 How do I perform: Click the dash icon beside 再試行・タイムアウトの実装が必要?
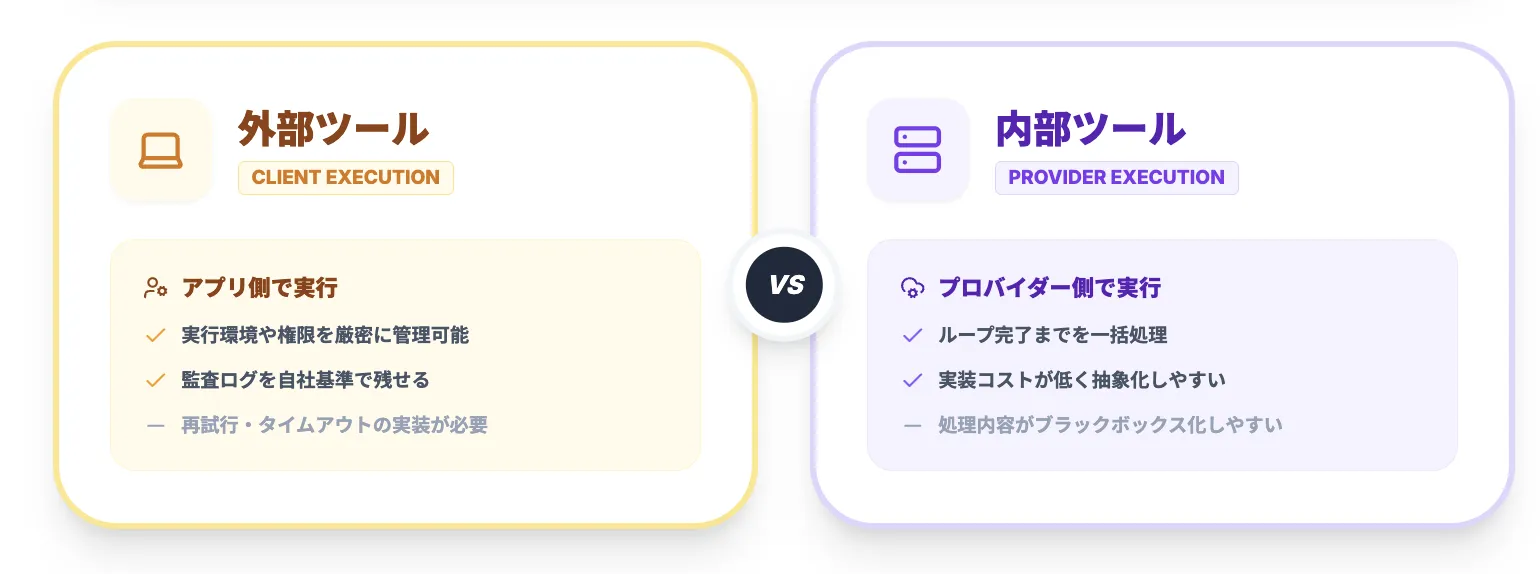pyautogui.click(x=155, y=425)
